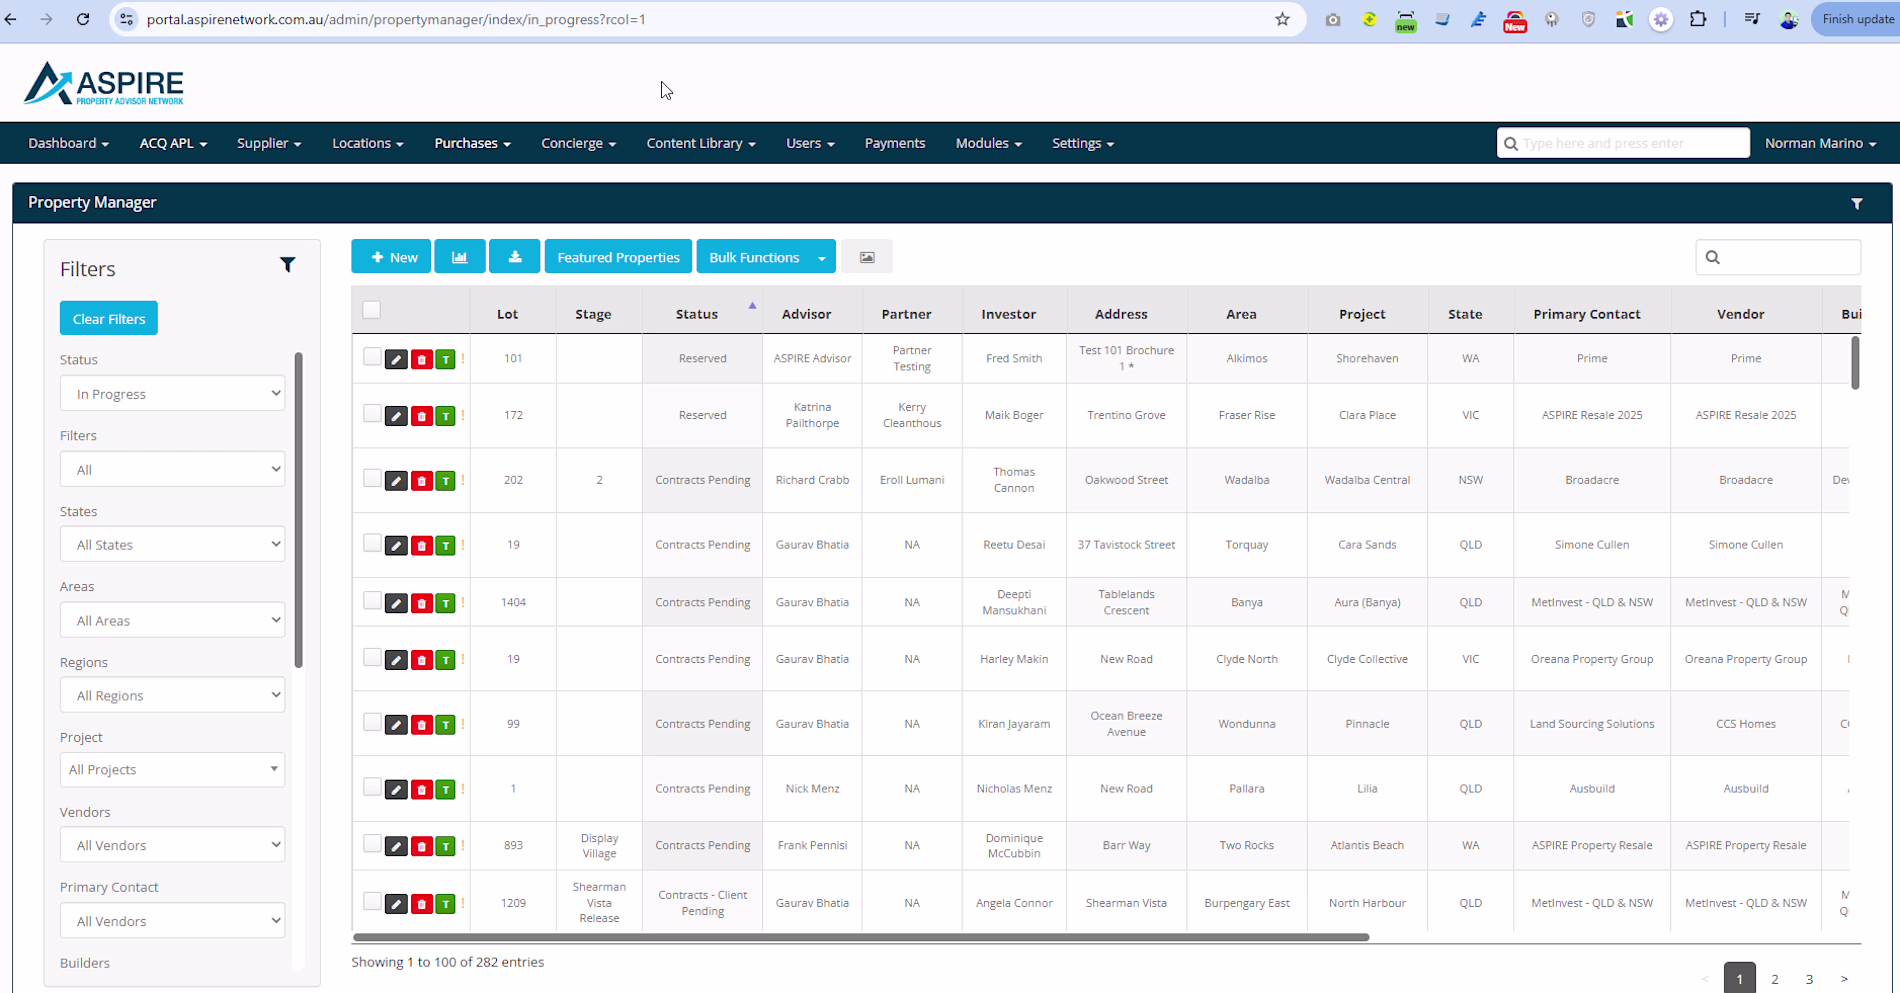Edit the Lot 101 Fred Smith row
Image resolution: width=1900 pixels, height=993 pixels.
pos(396,359)
